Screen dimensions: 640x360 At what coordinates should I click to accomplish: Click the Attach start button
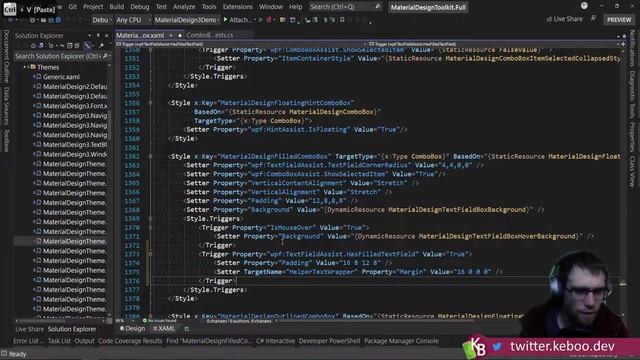(x=237, y=20)
